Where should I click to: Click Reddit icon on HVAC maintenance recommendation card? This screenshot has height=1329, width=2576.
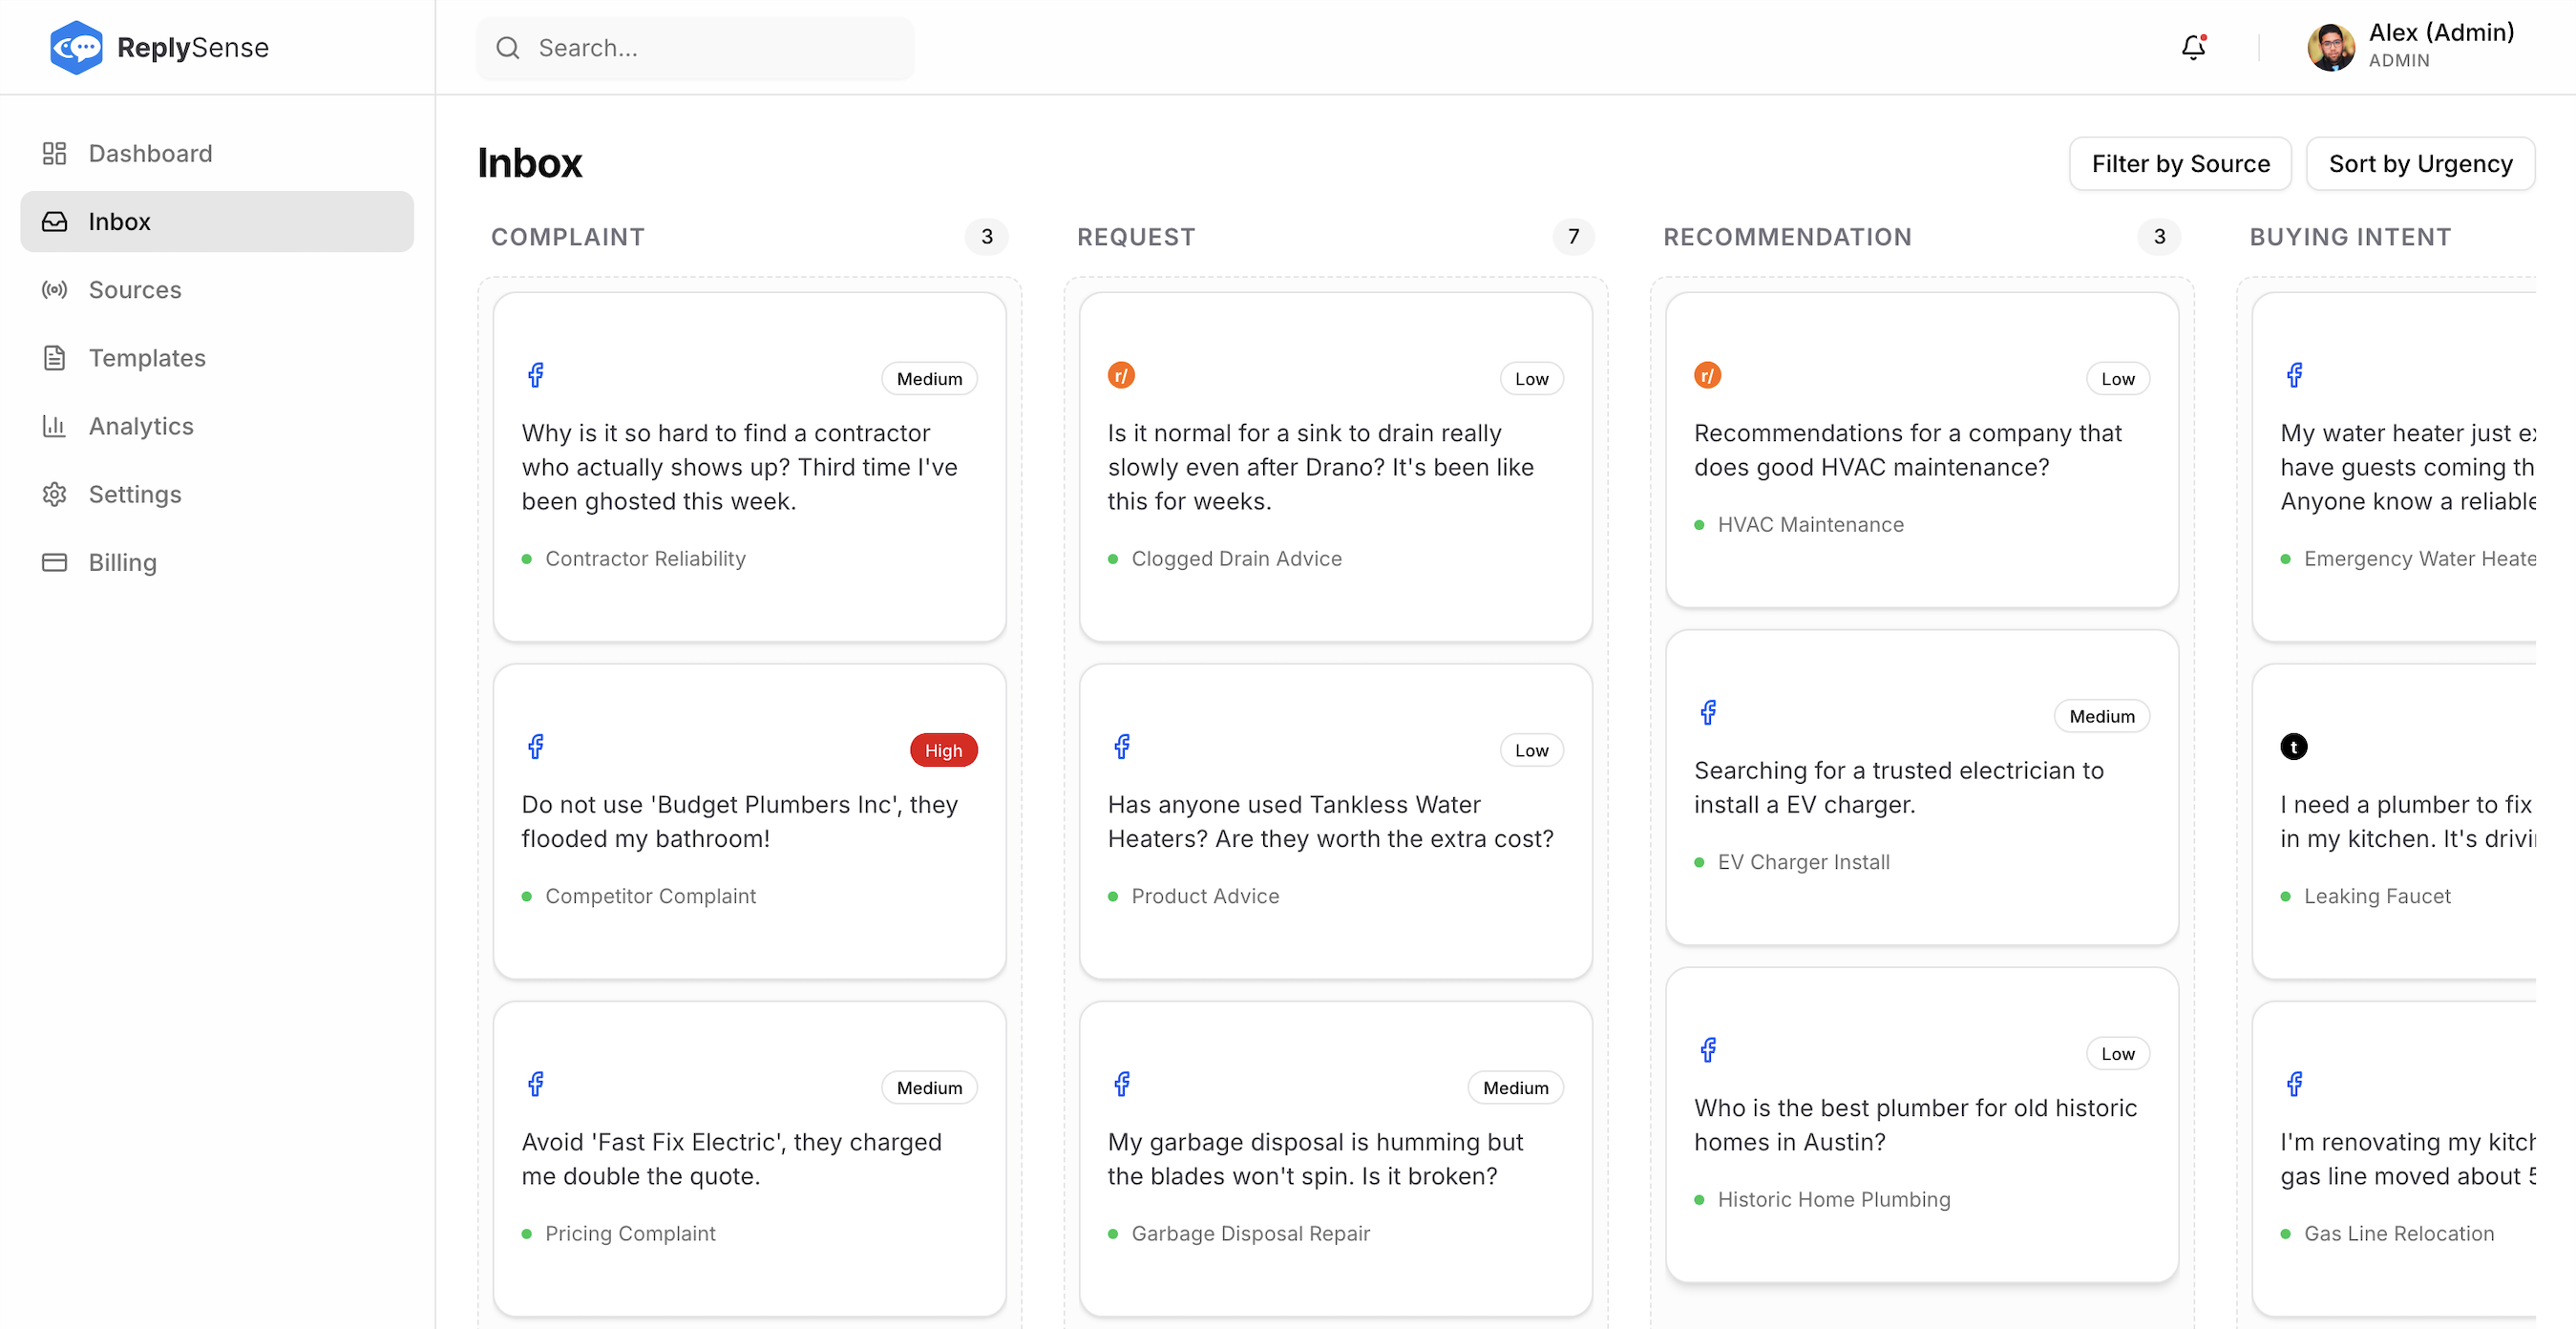(1707, 375)
